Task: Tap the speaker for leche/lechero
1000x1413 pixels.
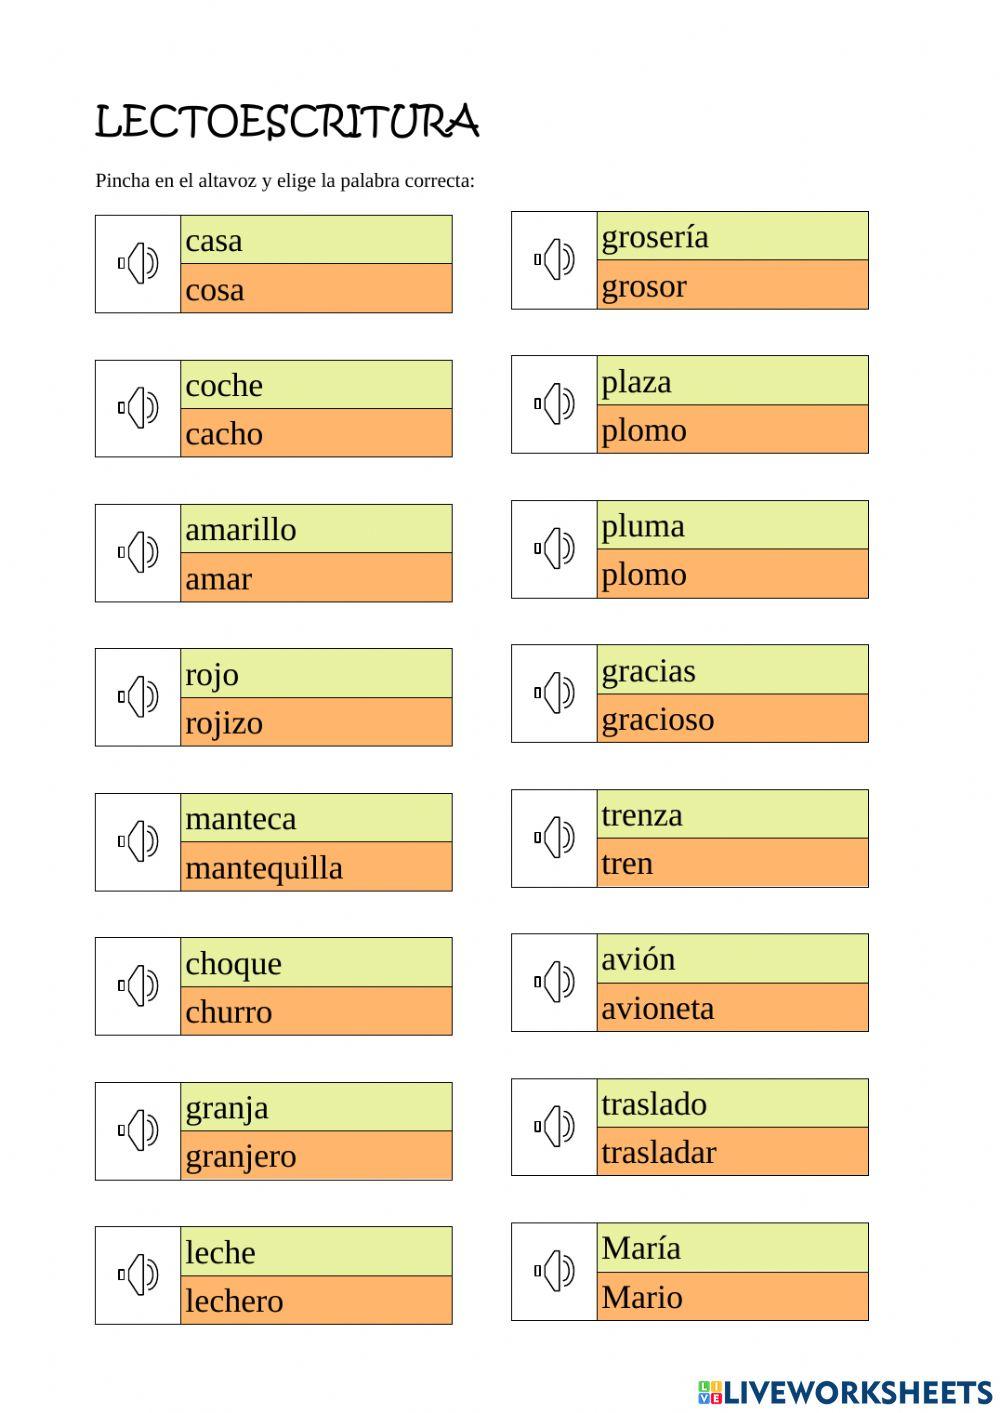Action: (x=138, y=1275)
